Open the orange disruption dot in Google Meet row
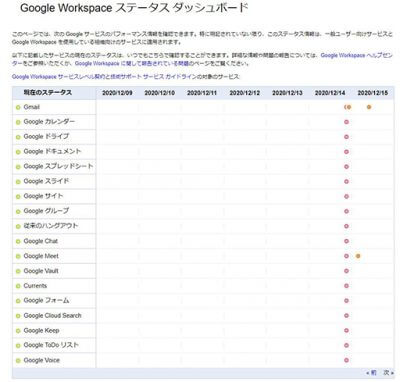 click(358, 256)
